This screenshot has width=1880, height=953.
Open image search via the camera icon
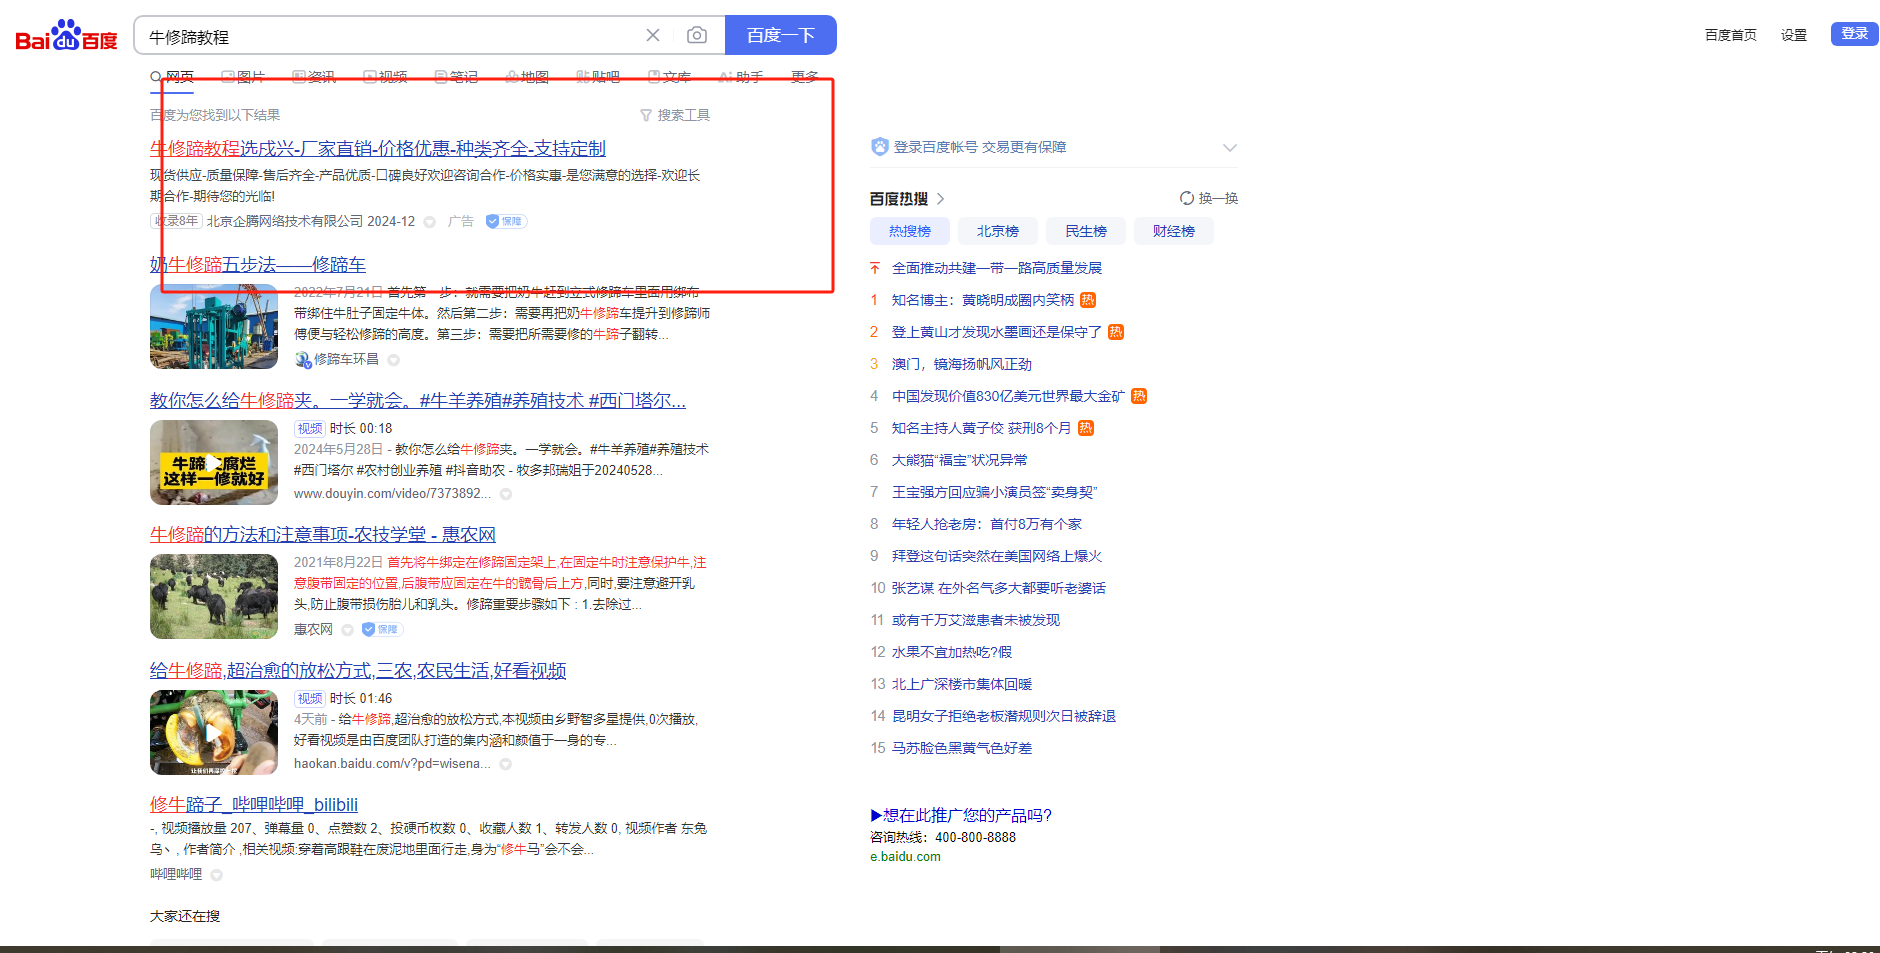[697, 36]
